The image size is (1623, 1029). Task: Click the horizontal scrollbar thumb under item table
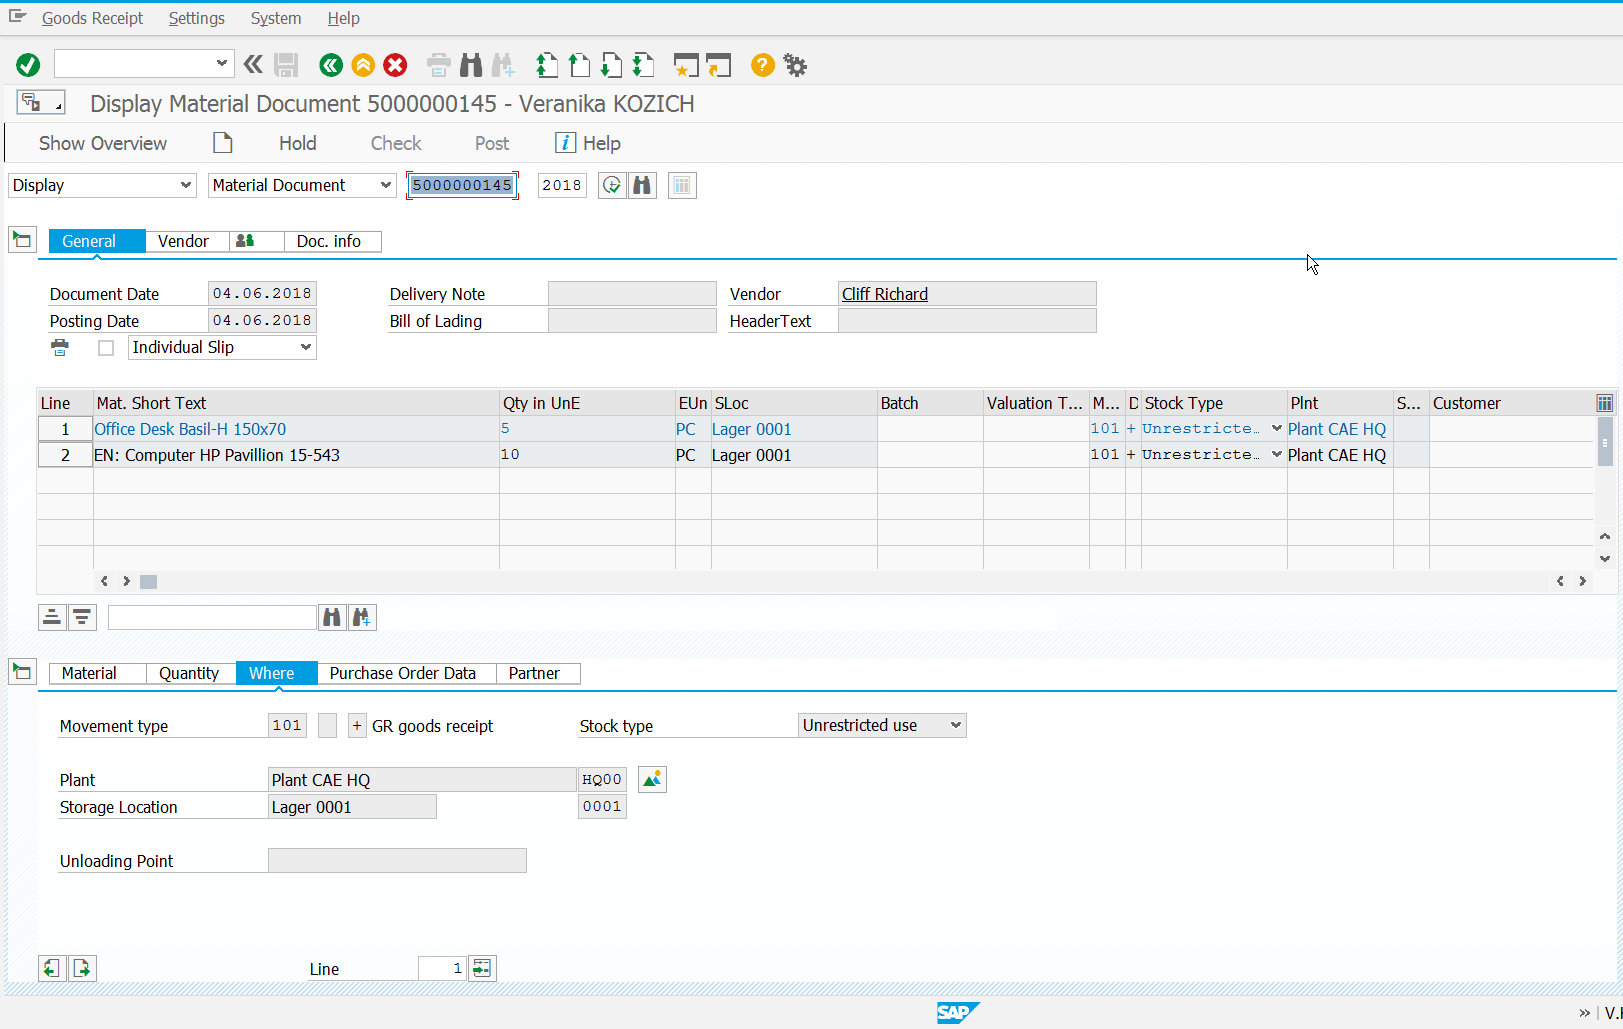148,581
